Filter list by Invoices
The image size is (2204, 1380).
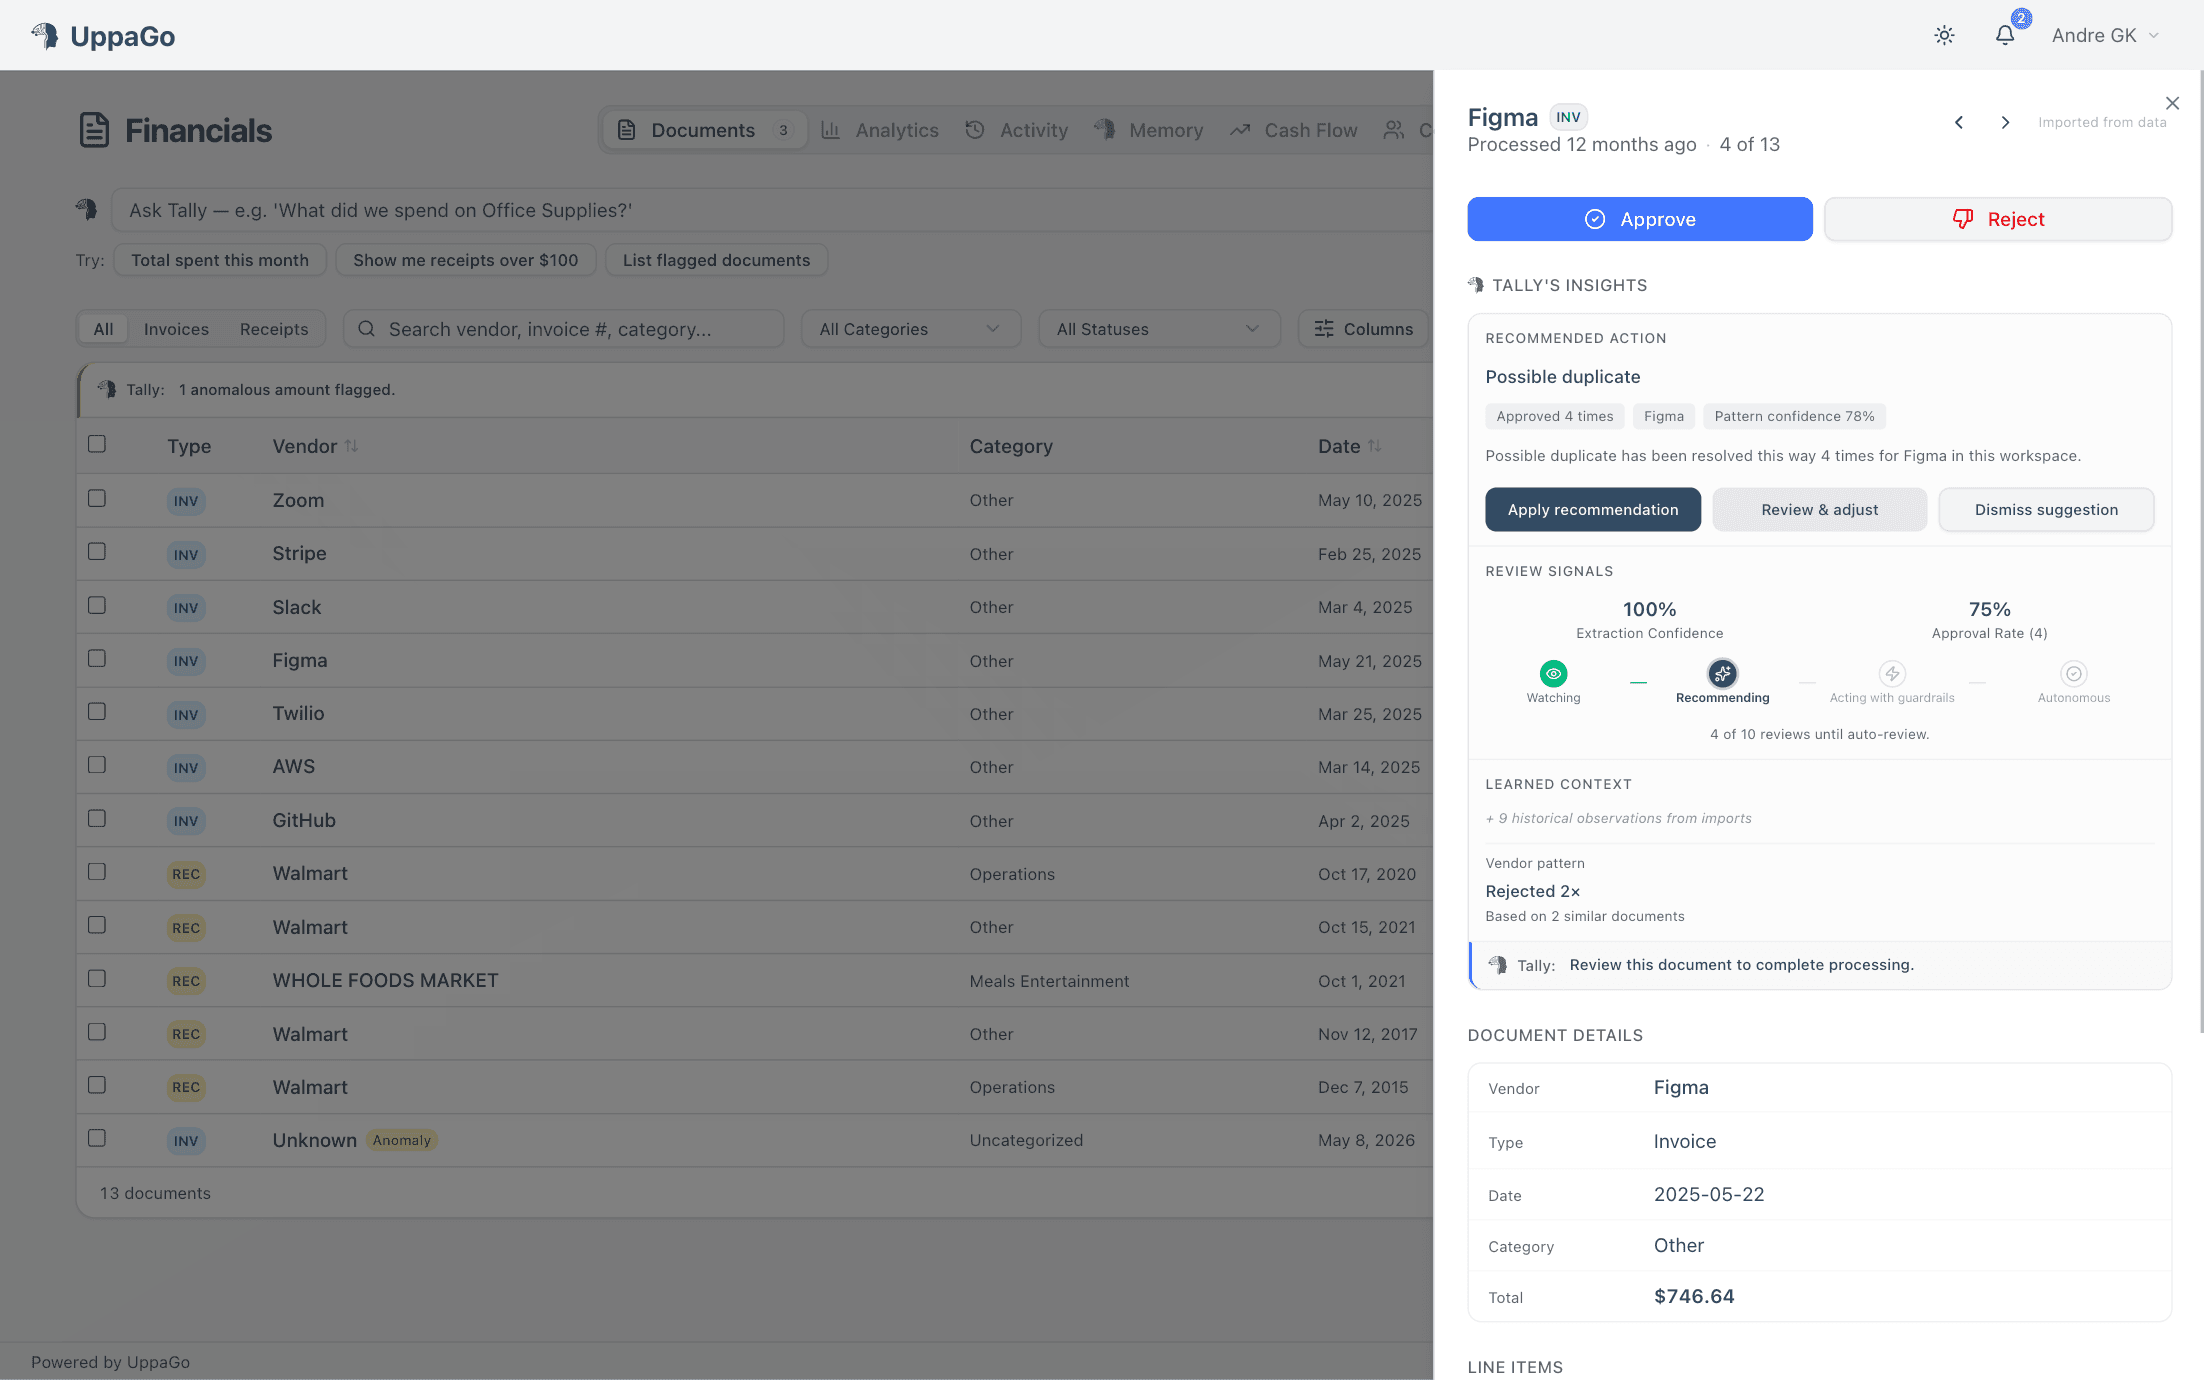[176, 329]
